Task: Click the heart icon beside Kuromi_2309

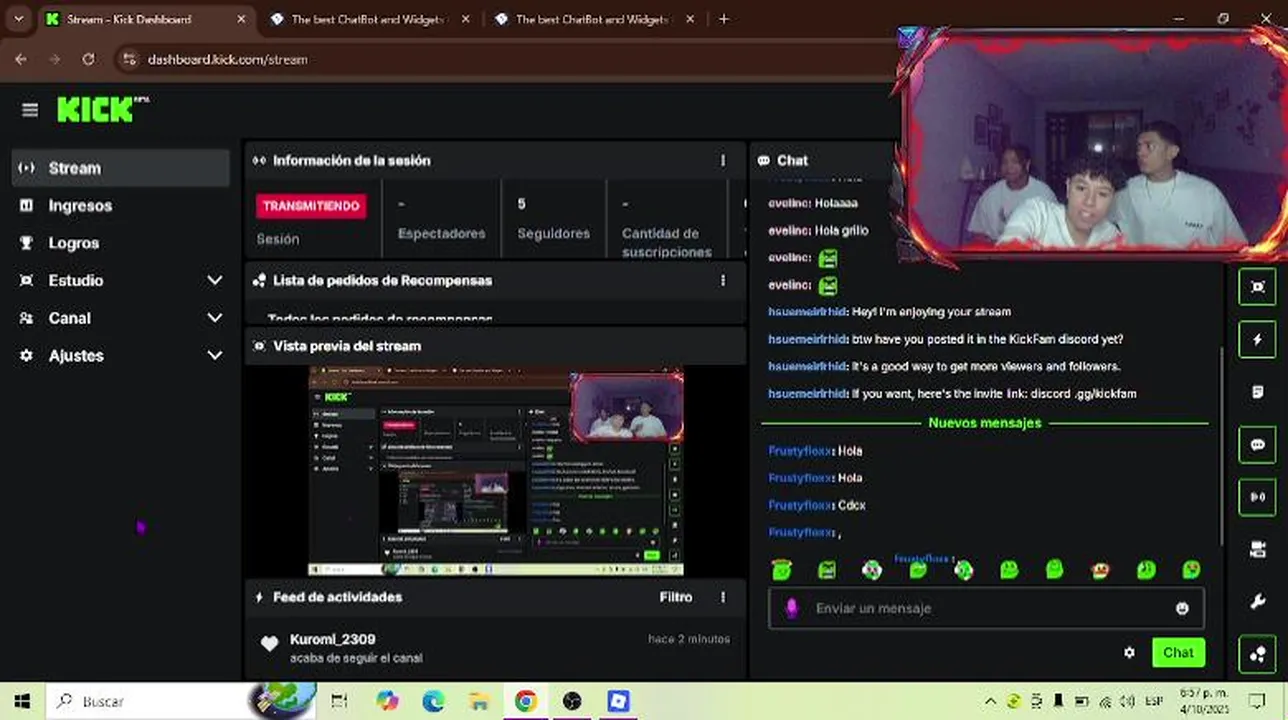Action: click(269, 644)
